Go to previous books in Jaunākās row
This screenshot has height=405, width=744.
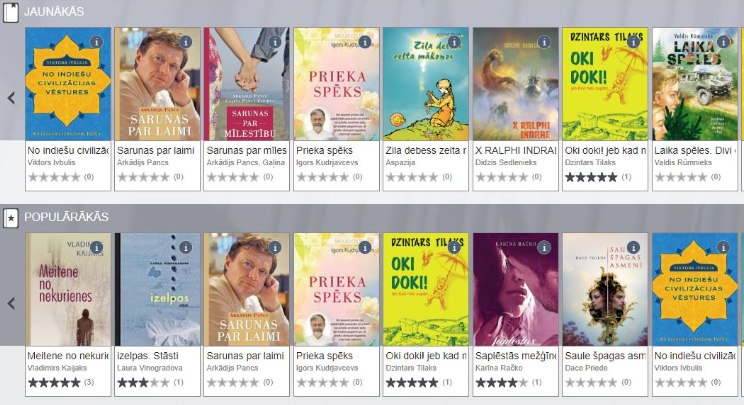(11, 98)
